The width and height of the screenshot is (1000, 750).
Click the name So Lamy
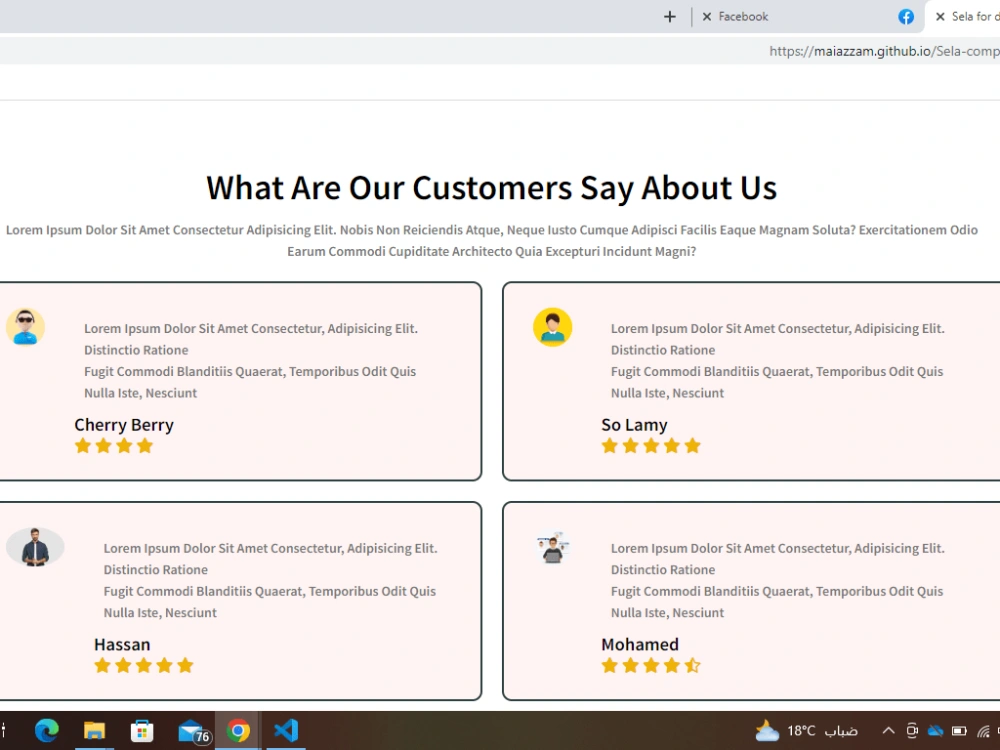tap(634, 425)
